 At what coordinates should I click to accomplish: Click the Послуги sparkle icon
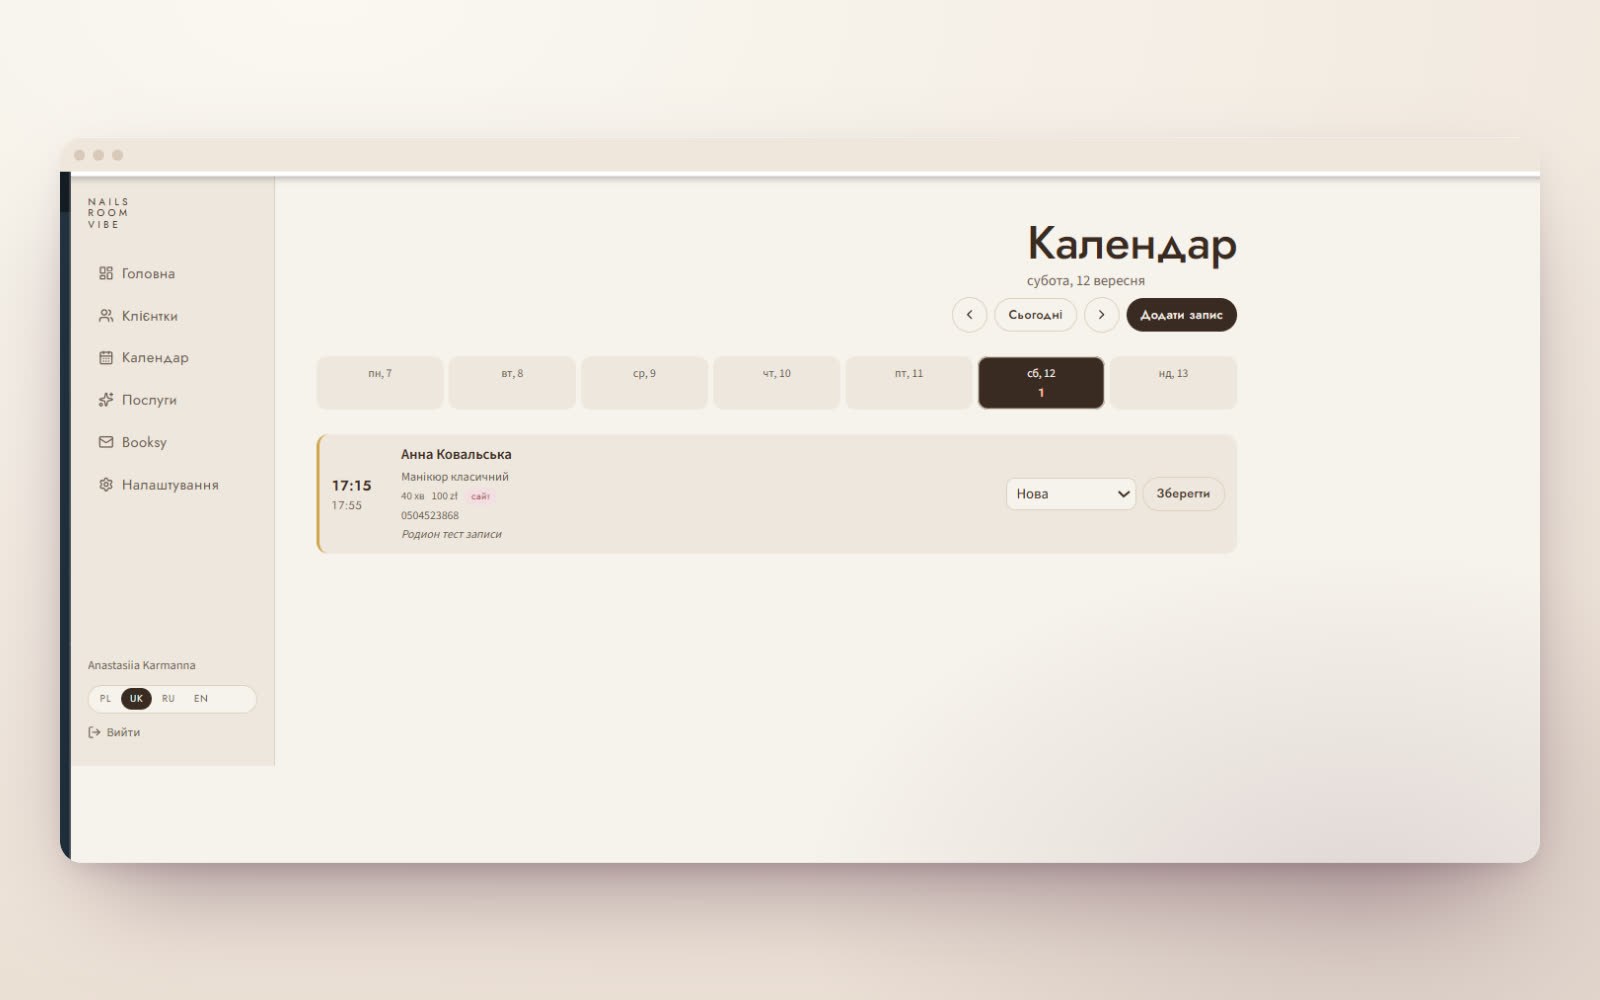pos(106,400)
